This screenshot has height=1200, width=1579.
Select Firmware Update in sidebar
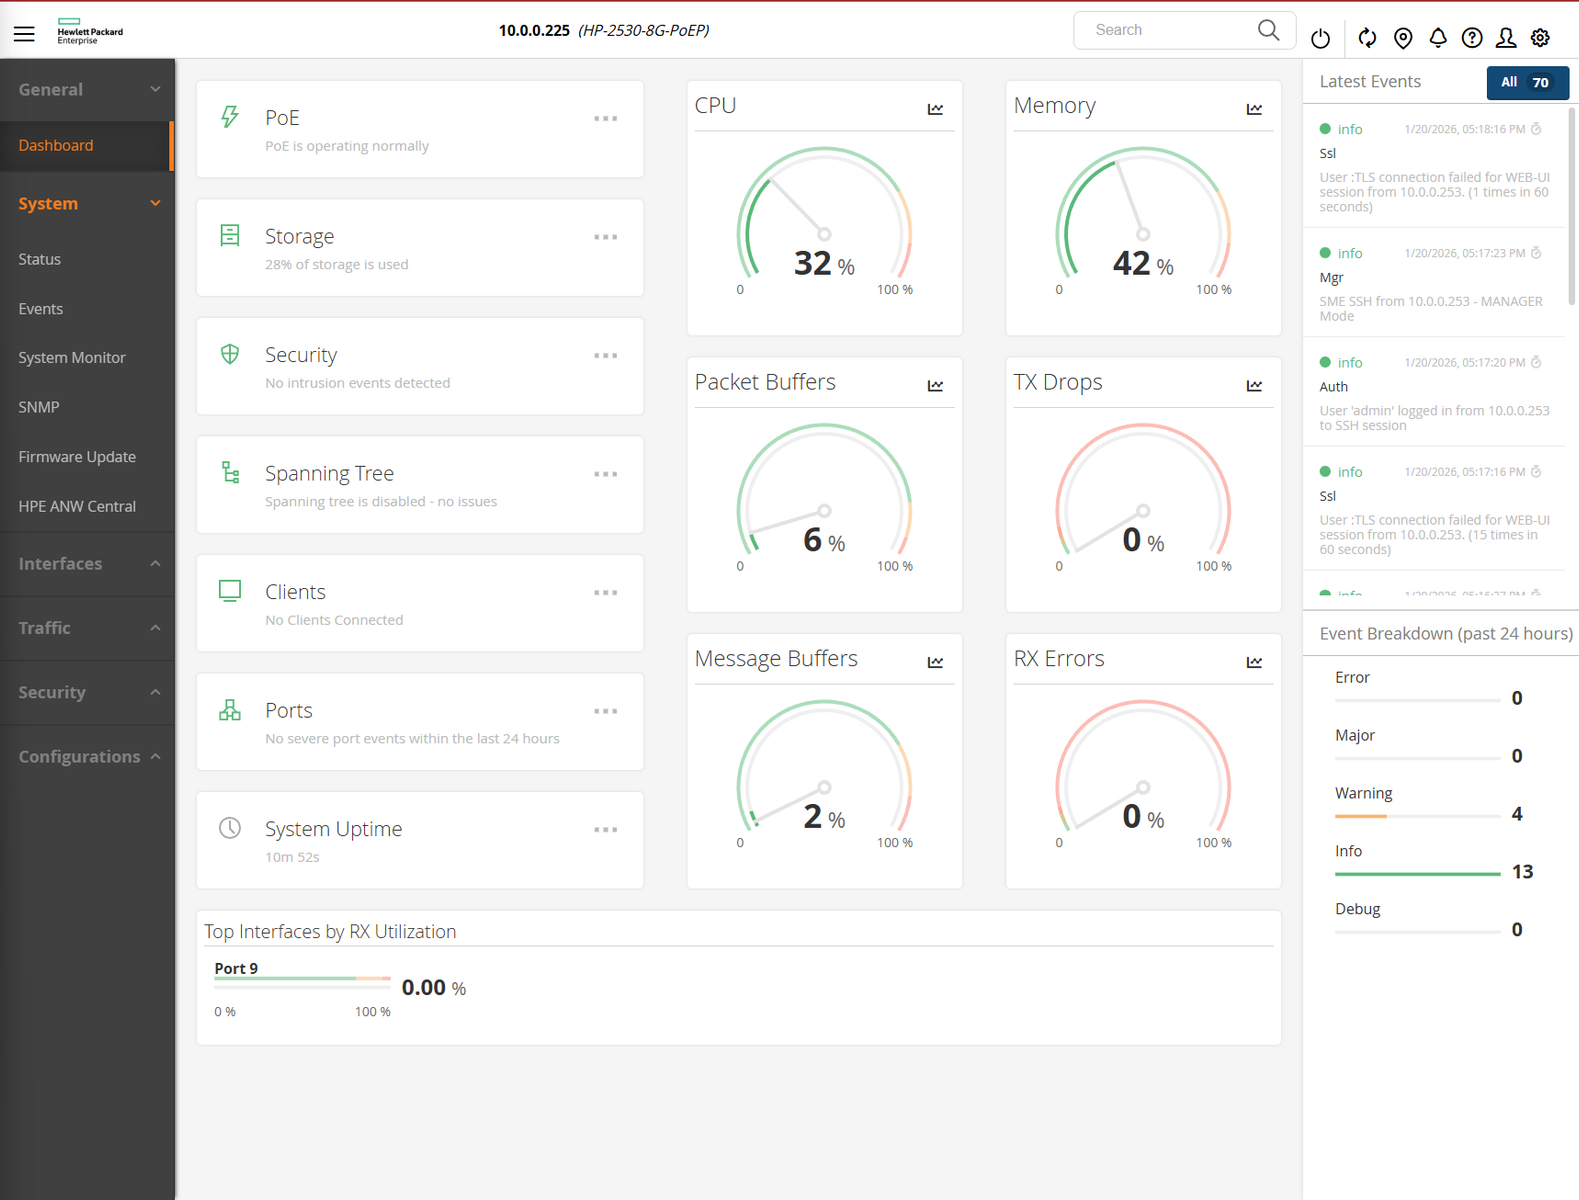(x=77, y=457)
